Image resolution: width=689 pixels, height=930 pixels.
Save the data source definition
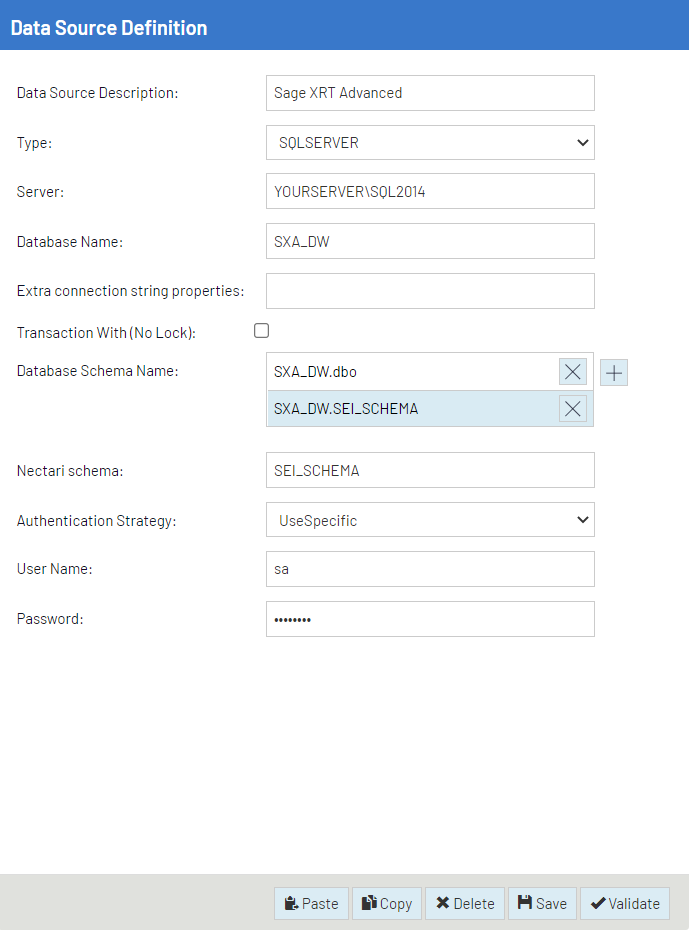(542, 903)
